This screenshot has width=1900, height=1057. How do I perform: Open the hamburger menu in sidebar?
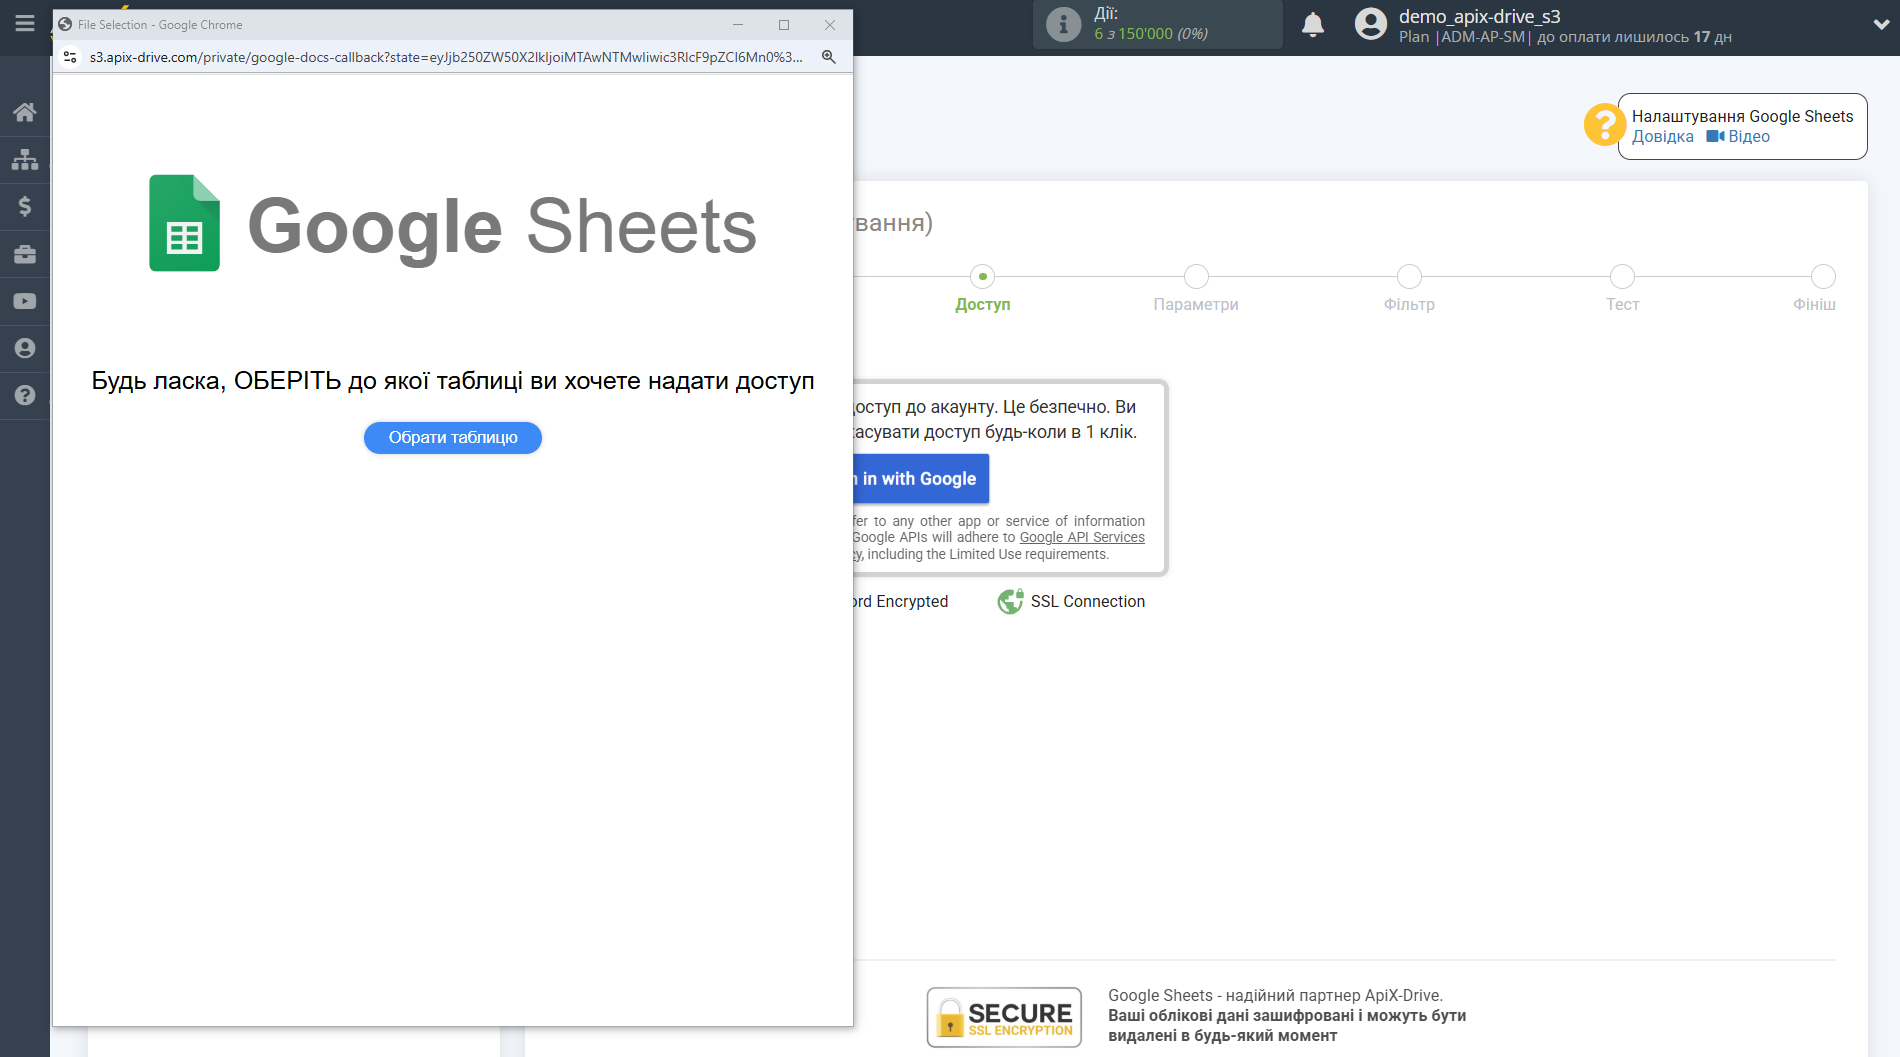pos(25,23)
